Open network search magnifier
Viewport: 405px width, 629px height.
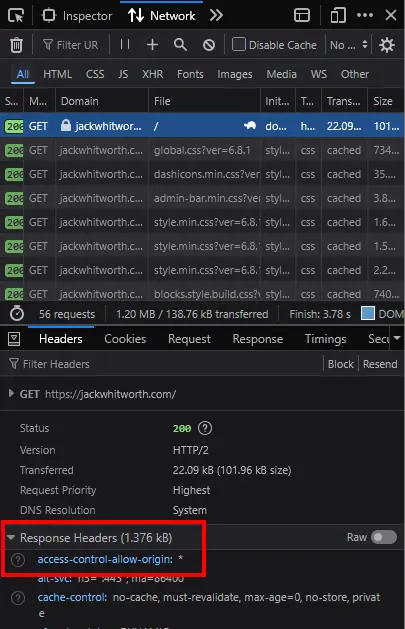tap(180, 45)
